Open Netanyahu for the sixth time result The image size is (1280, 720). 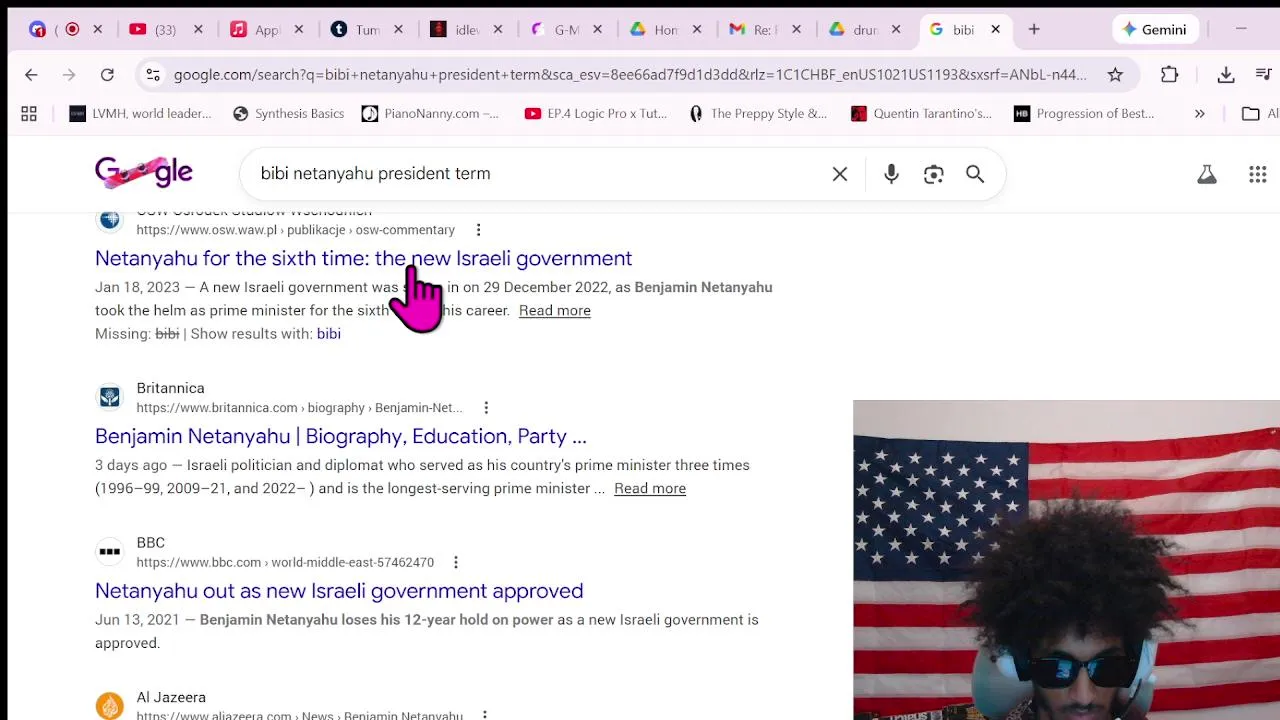[363, 259]
